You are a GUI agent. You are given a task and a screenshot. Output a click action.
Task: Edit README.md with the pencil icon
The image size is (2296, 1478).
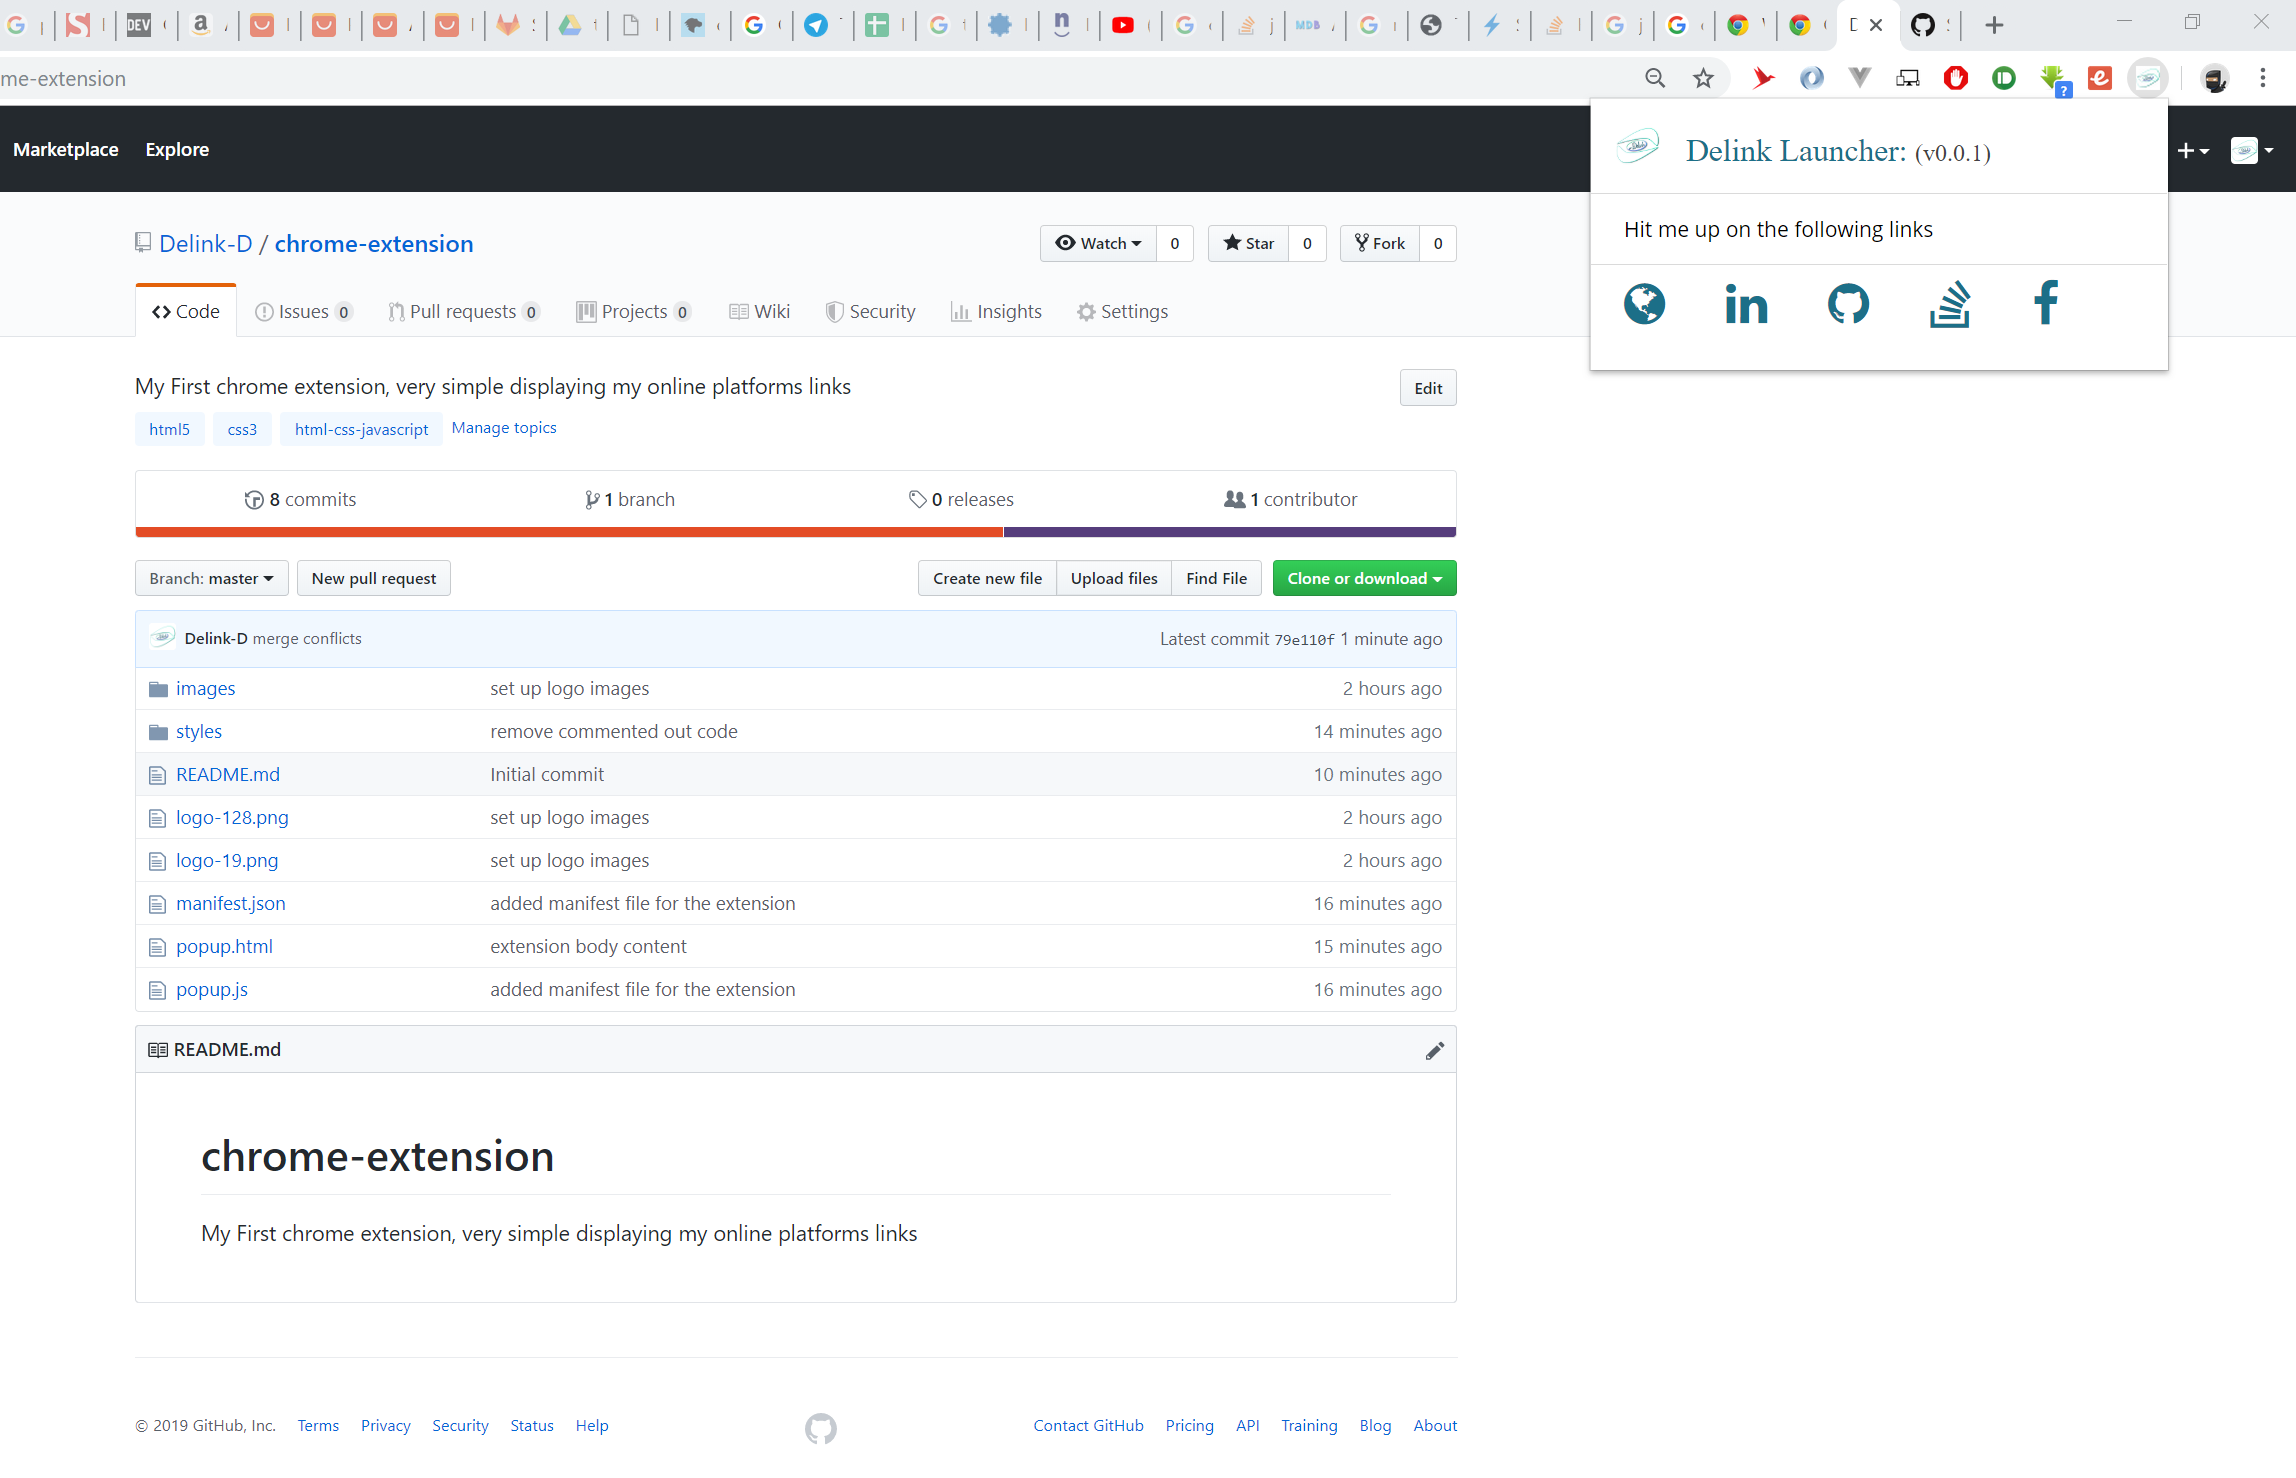[1434, 1050]
